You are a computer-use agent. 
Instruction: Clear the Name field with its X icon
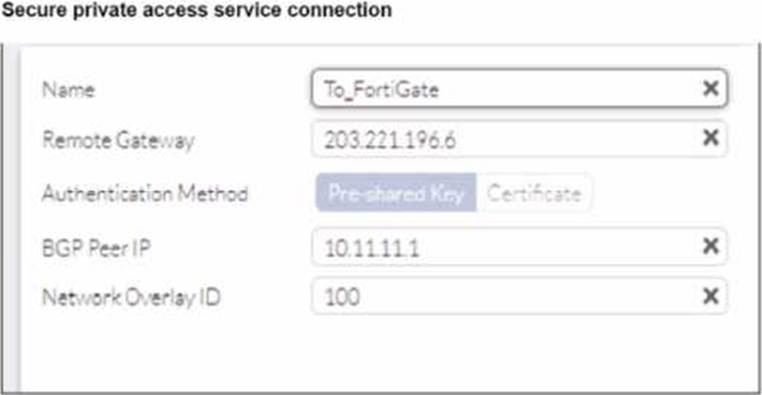pyautogui.click(x=710, y=88)
